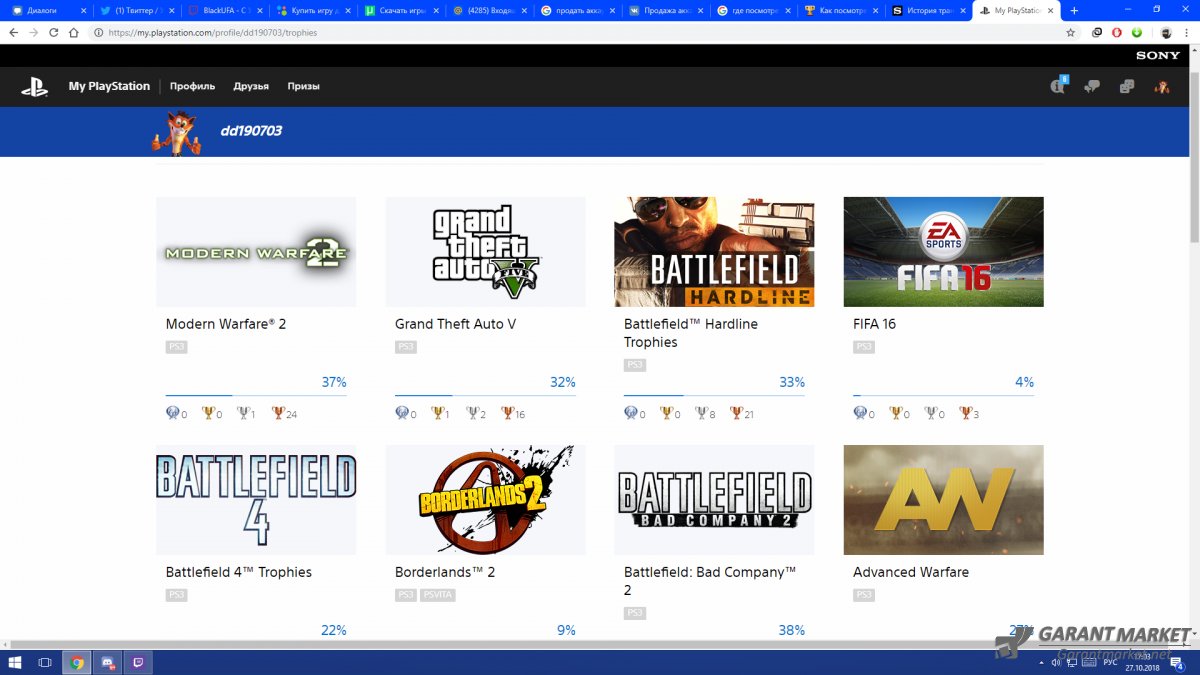The height and width of the screenshot is (675, 1200).
Task: Switch to the Твиттер tab
Action: (x=135, y=10)
